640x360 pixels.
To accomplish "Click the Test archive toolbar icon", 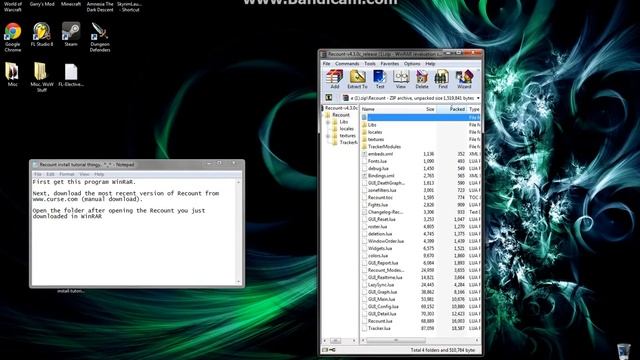I will [380, 79].
